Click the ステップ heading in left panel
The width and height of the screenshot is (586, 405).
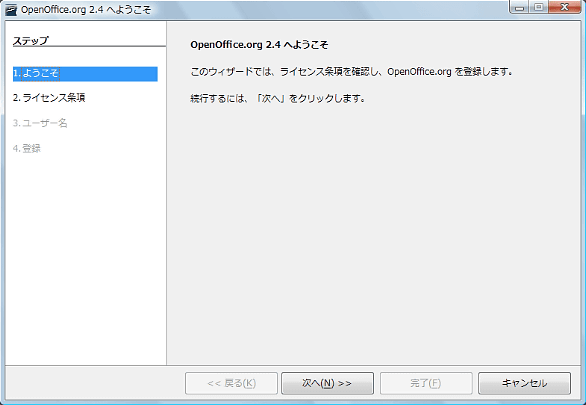click(x=31, y=40)
